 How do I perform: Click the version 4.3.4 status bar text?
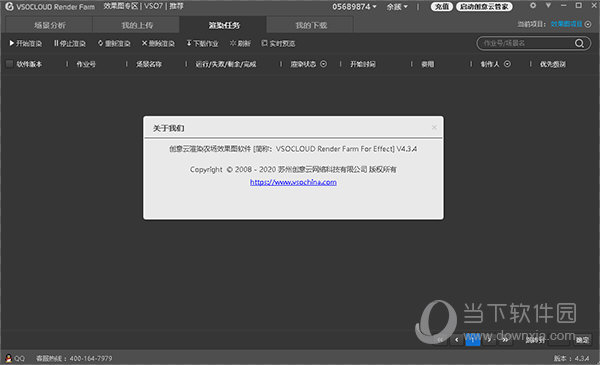(571, 358)
